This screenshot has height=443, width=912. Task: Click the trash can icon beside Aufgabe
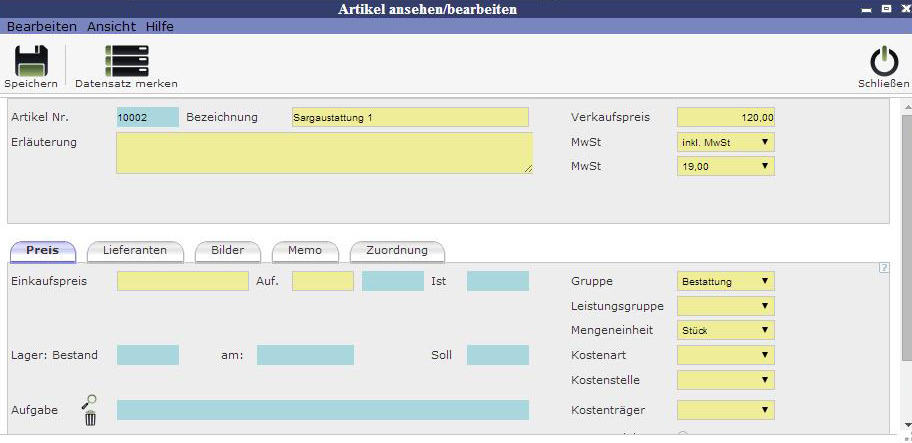point(90,418)
